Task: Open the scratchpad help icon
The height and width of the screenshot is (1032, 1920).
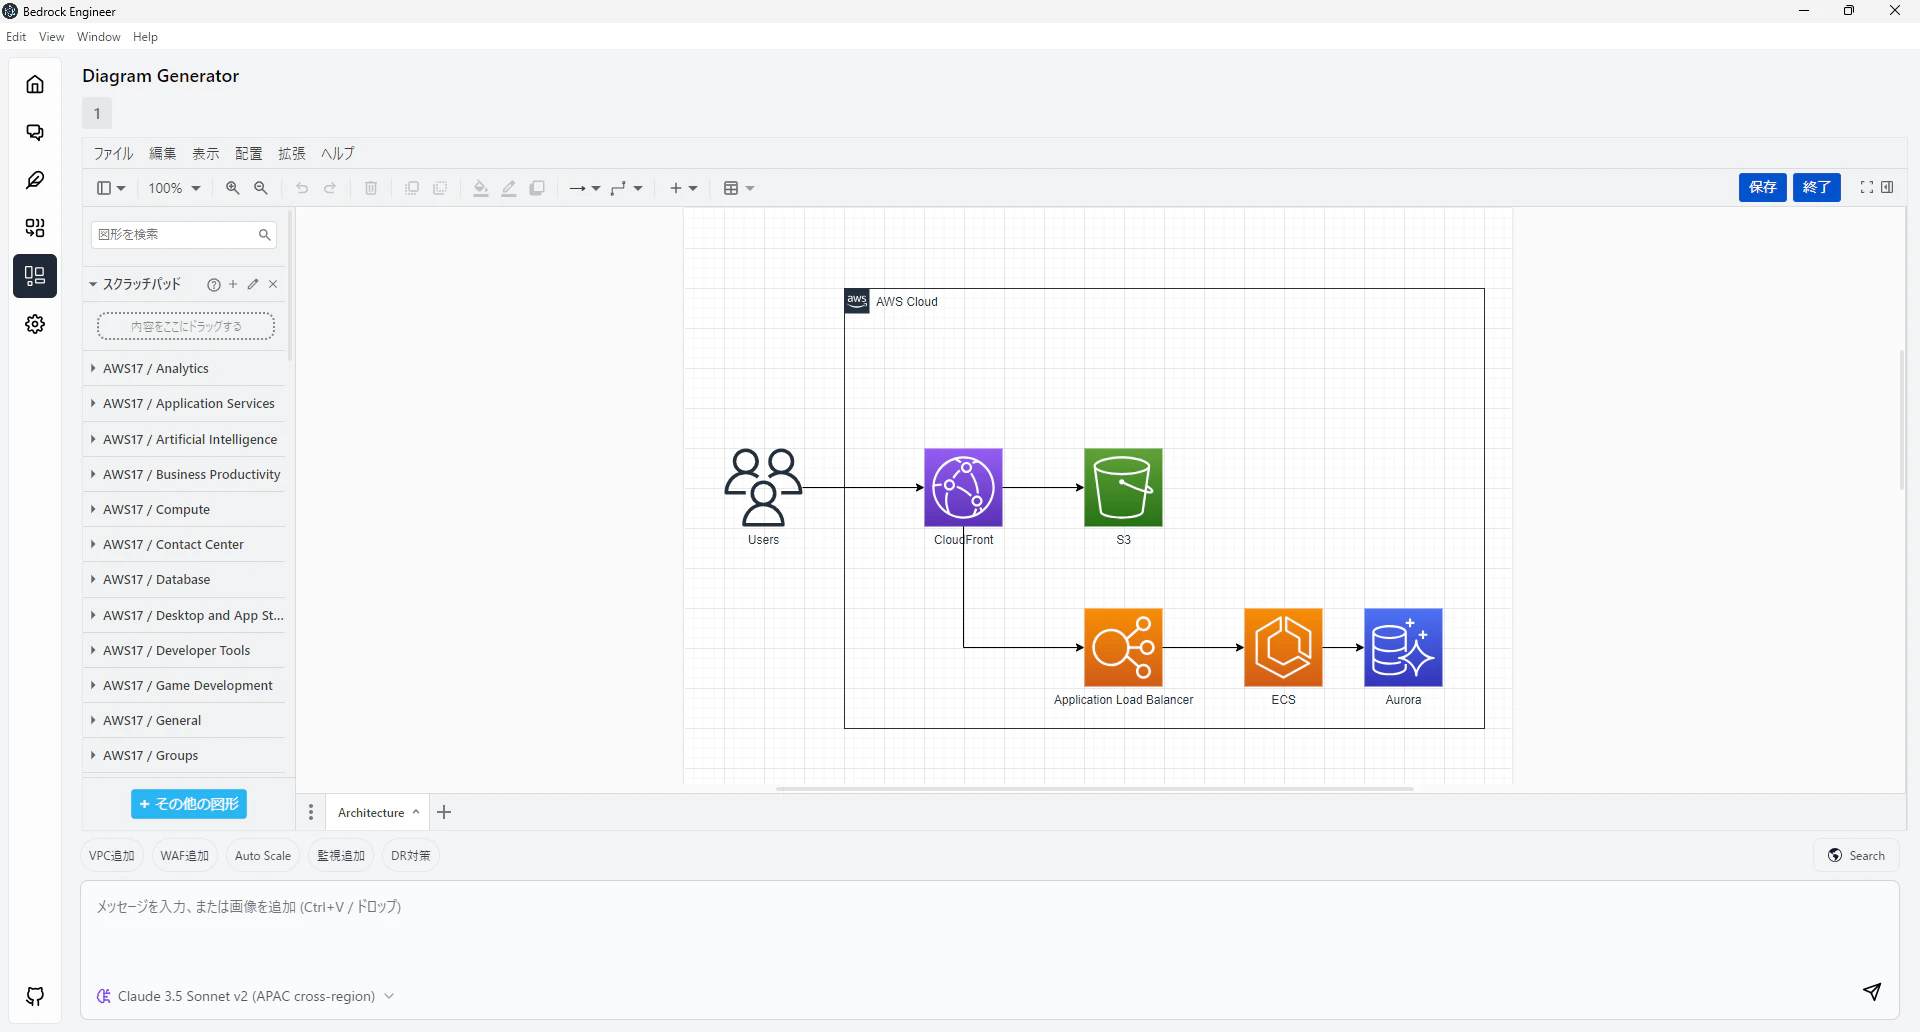Action: (x=213, y=285)
